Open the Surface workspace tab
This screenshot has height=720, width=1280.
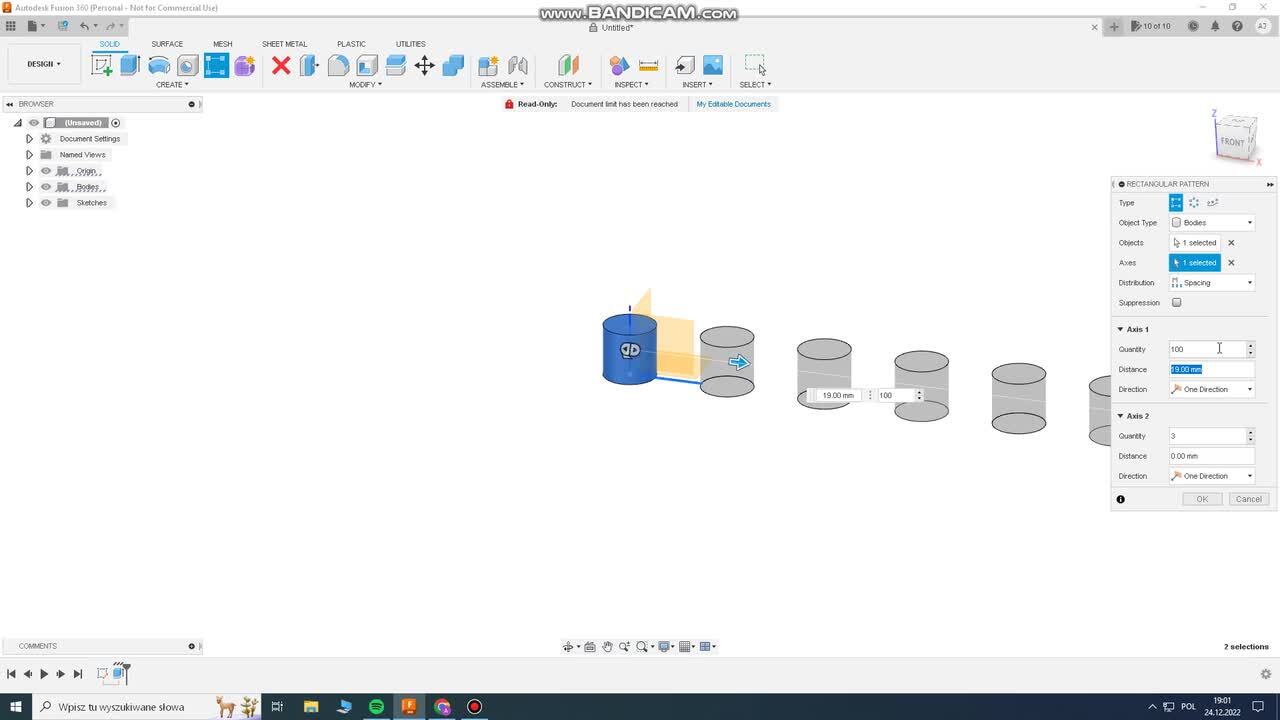(x=167, y=44)
